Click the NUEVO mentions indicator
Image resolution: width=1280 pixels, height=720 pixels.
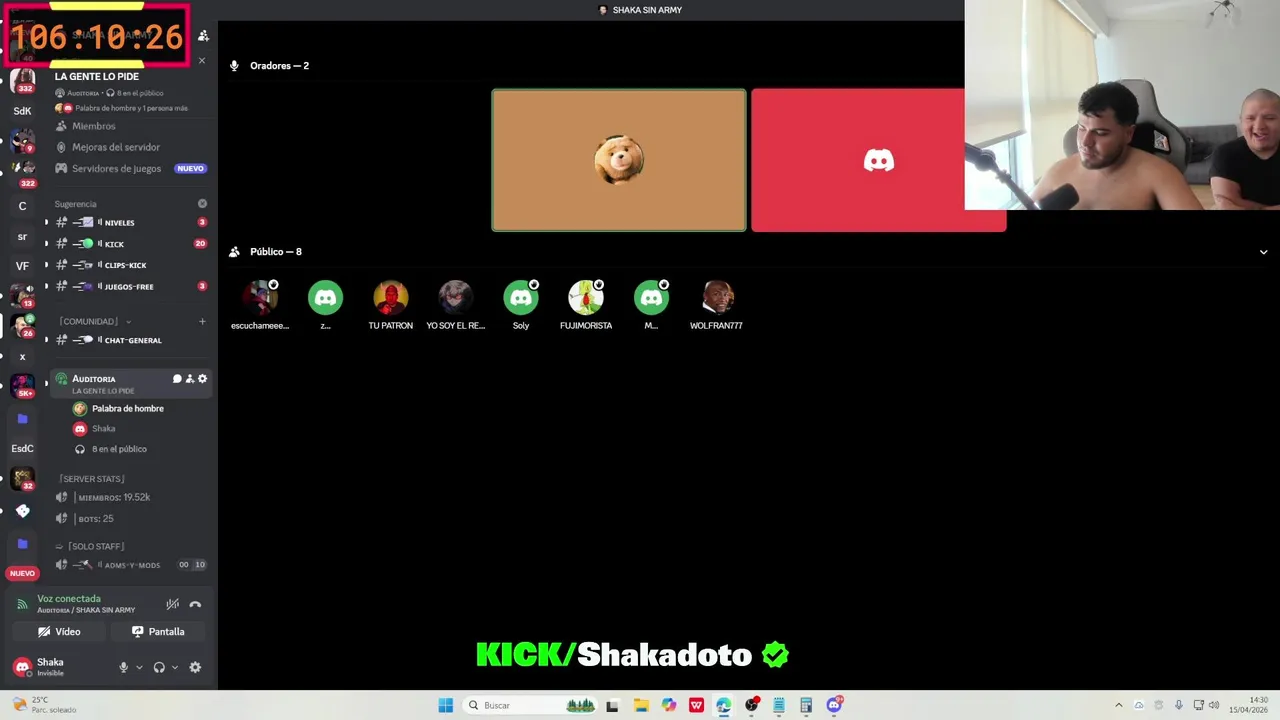22,573
